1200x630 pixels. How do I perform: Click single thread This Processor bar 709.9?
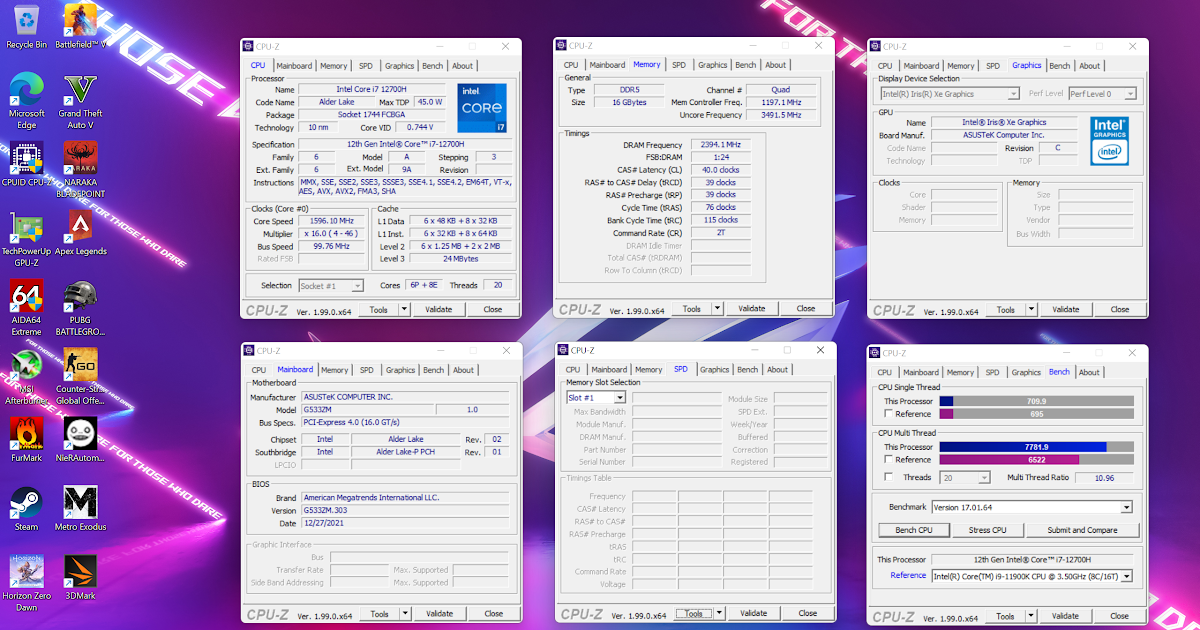pyautogui.click(x=1036, y=401)
